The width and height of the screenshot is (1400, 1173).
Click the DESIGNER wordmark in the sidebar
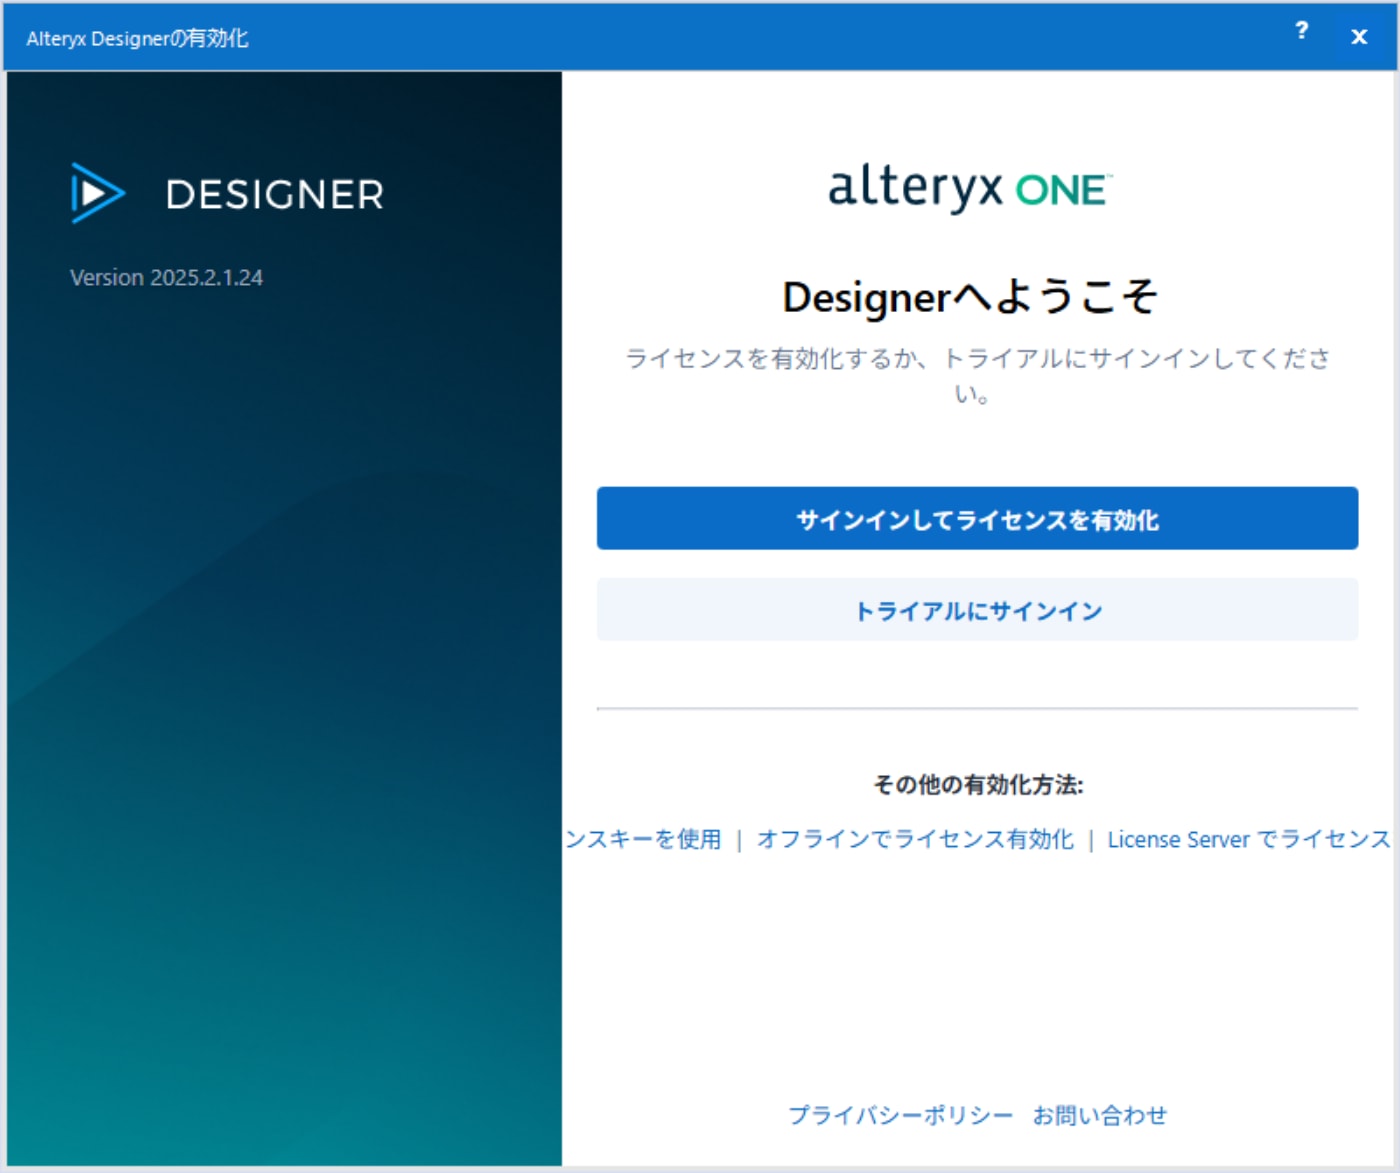tap(276, 195)
